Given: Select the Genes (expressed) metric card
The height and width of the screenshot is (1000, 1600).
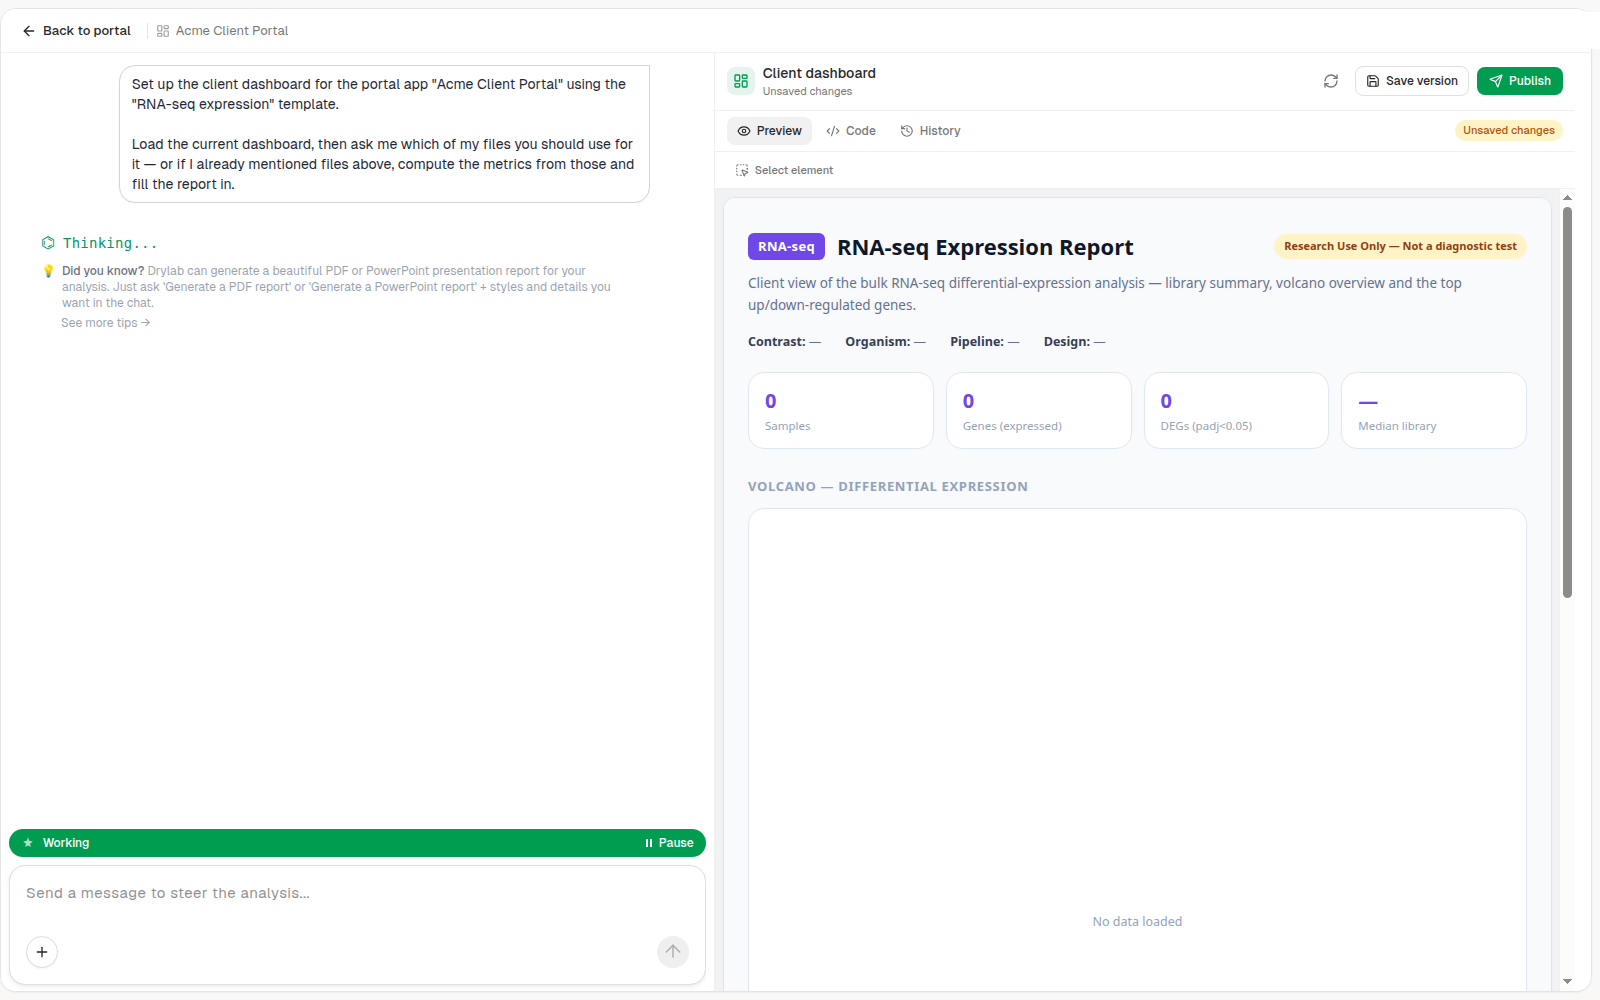Looking at the screenshot, I should coord(1039,411).
